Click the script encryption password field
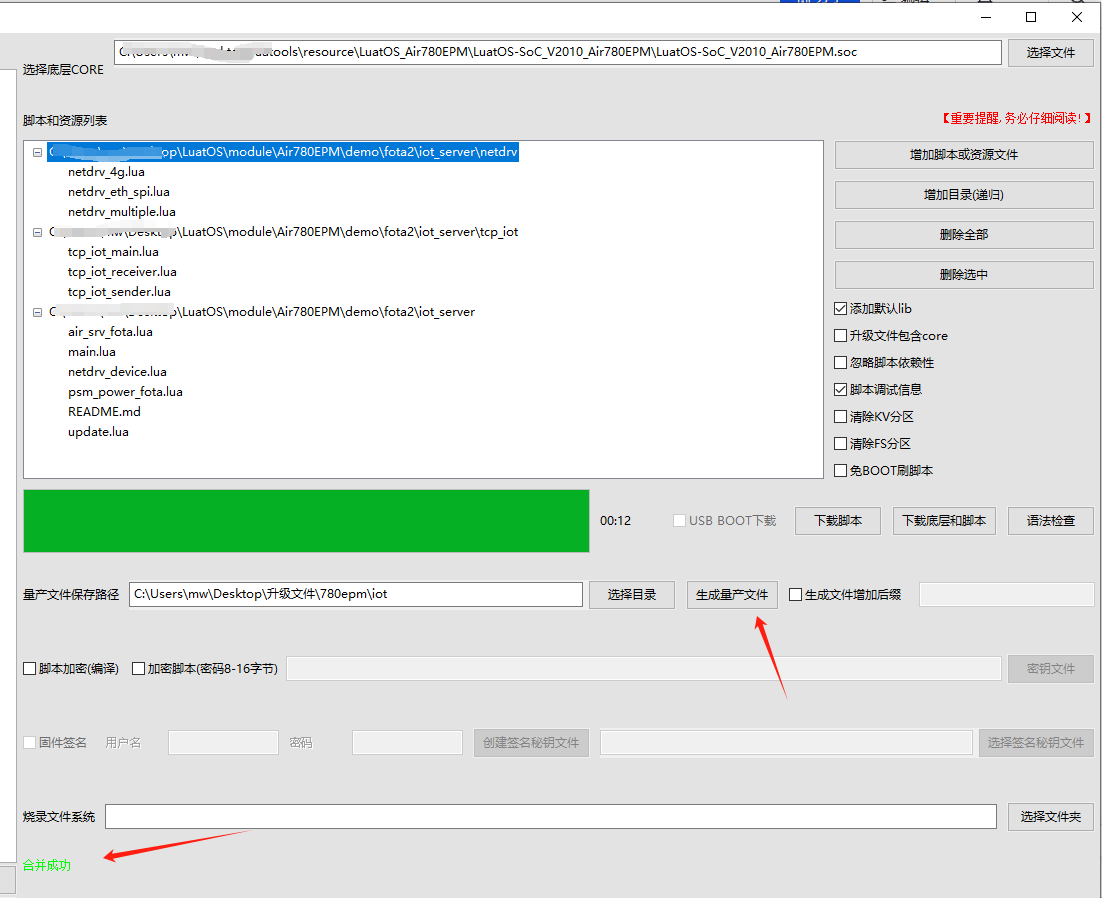The height and width of the screenshot is (898, 1102). (x=644, y=668)
